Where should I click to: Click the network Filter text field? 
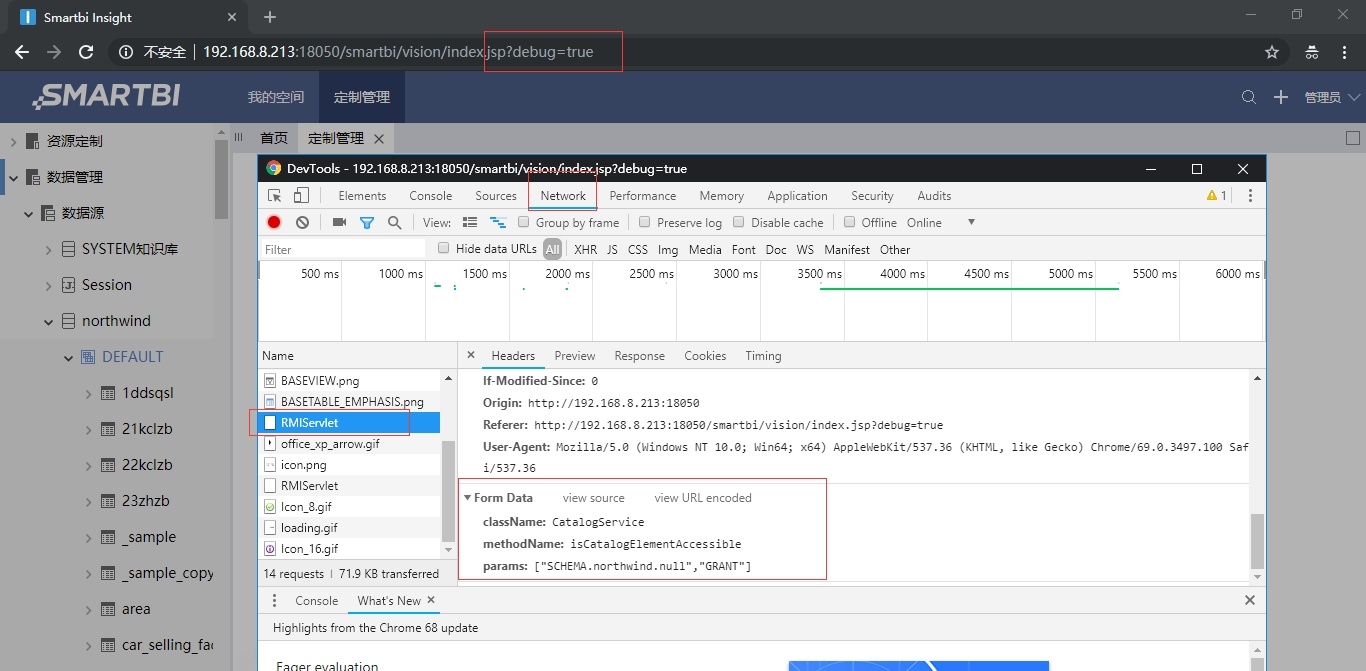(x=345, y=249)
